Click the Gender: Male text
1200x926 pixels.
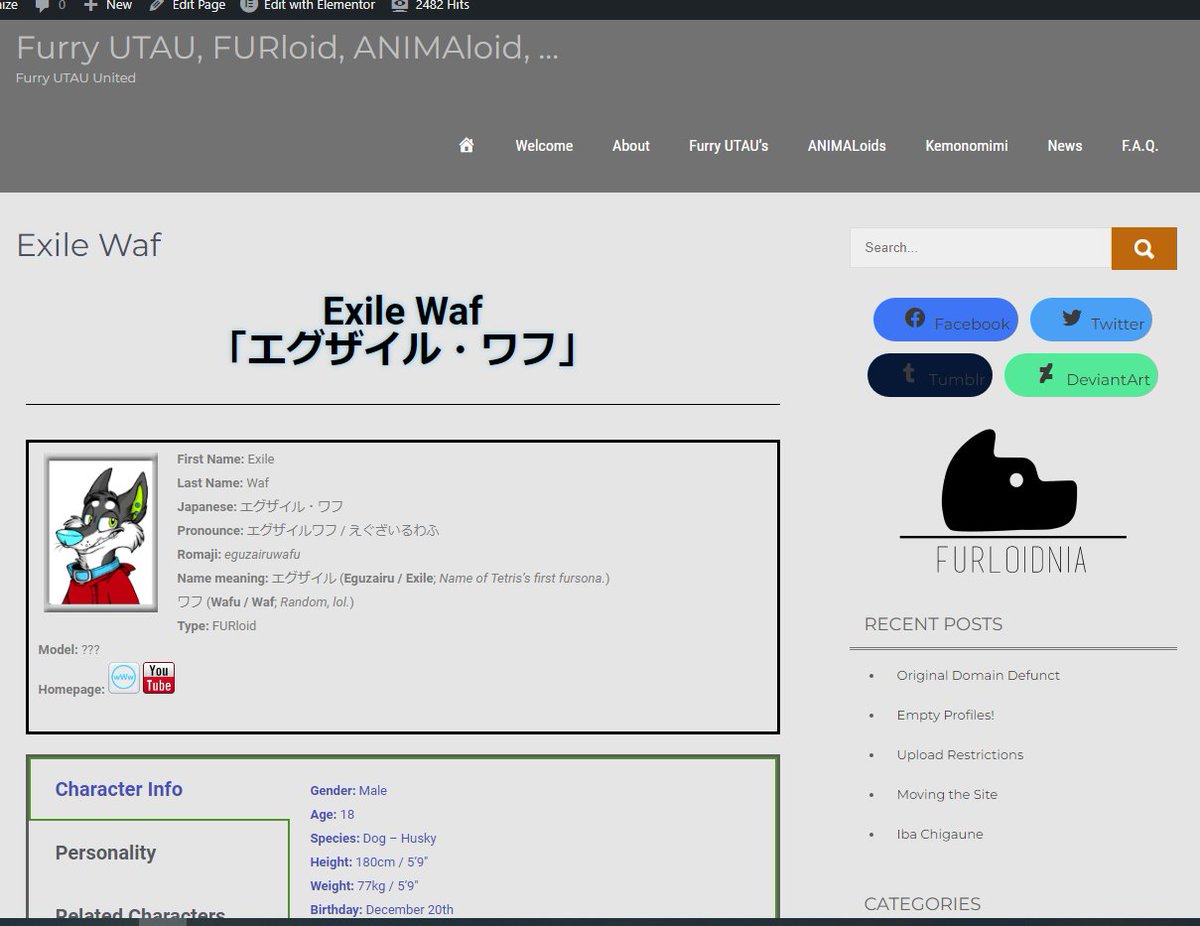click(x=348, y=790)
